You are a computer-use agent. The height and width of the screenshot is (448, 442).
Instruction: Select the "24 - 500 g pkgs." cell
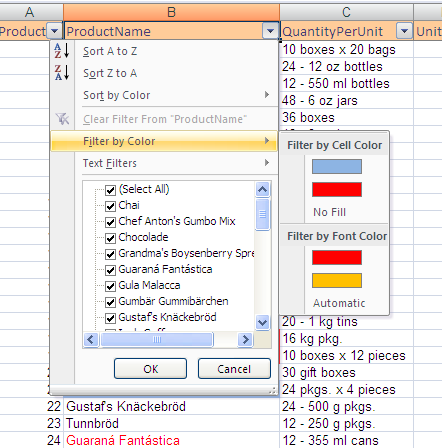click(x=347, y=406)
